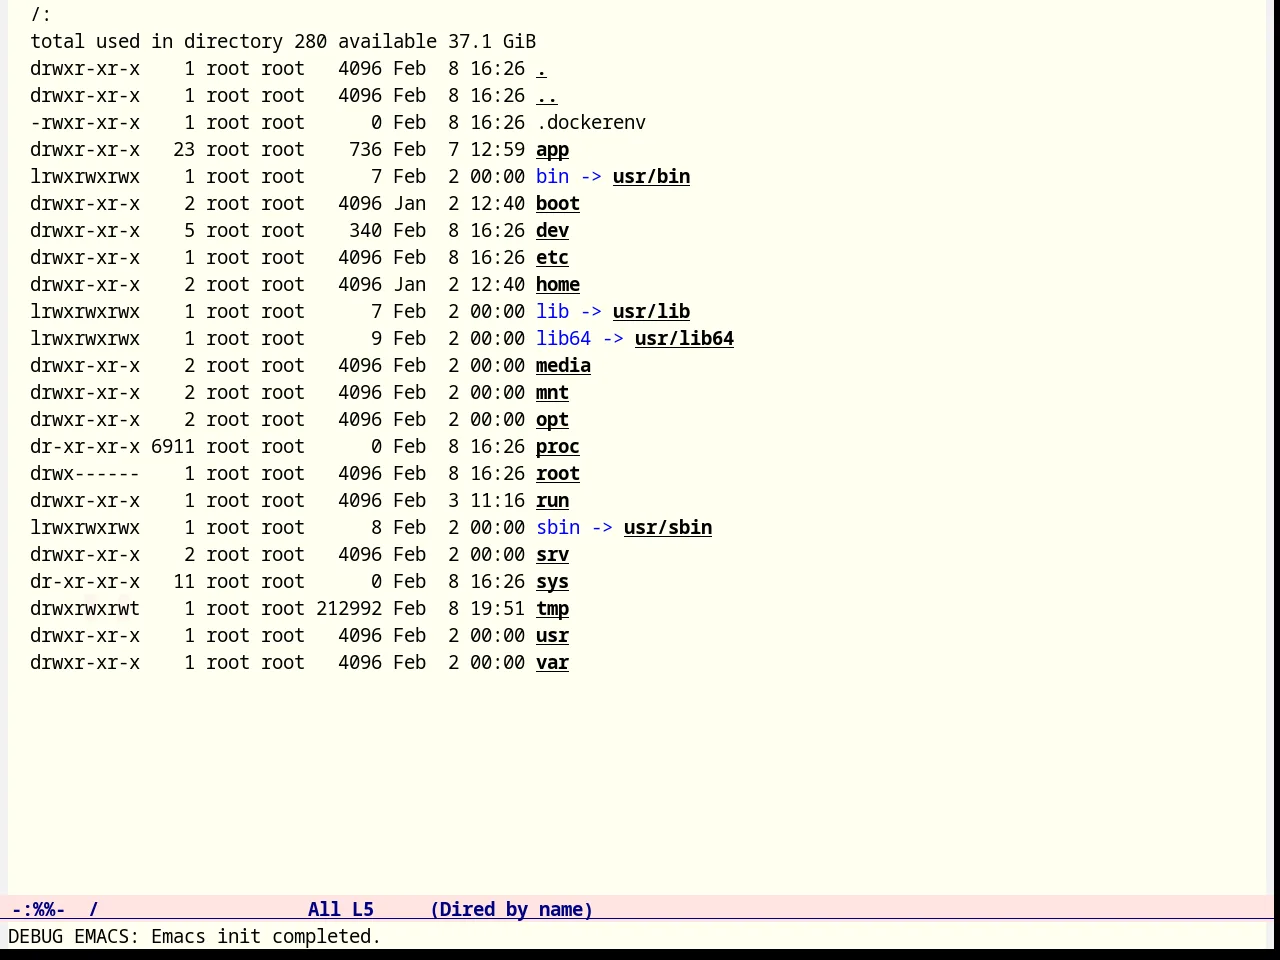This screenshot has height=960, width=1280.
Task: Open the media directory
Action: 563,366
